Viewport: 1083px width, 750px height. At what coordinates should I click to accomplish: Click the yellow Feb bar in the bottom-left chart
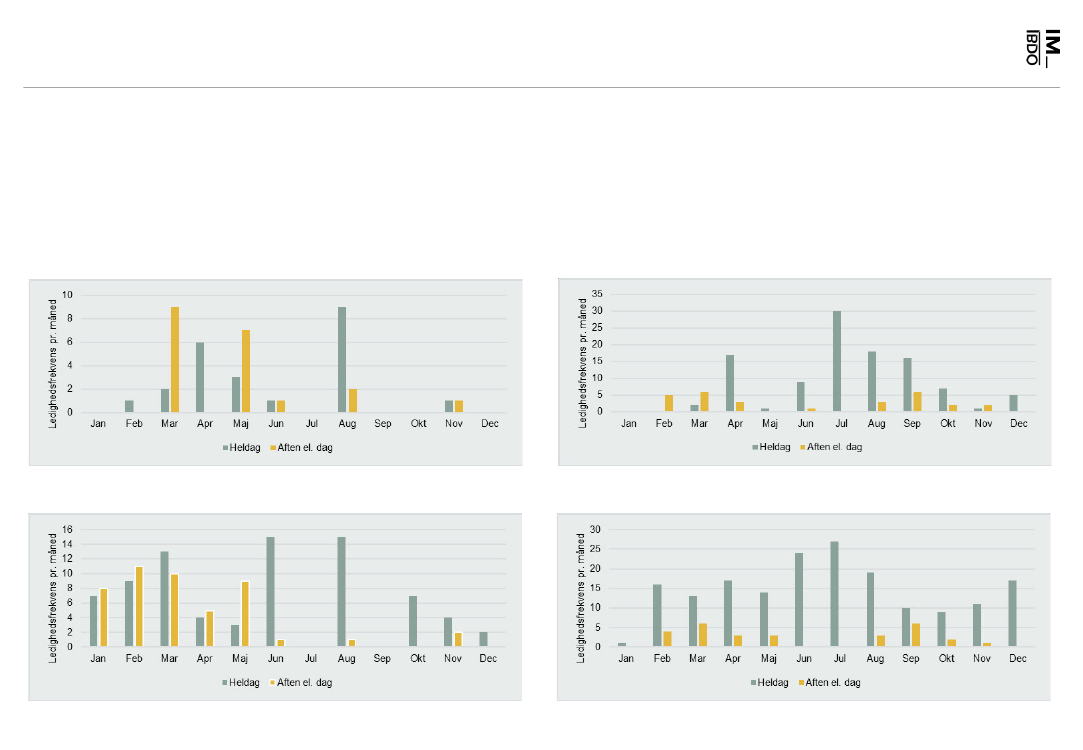coord(139,607)
